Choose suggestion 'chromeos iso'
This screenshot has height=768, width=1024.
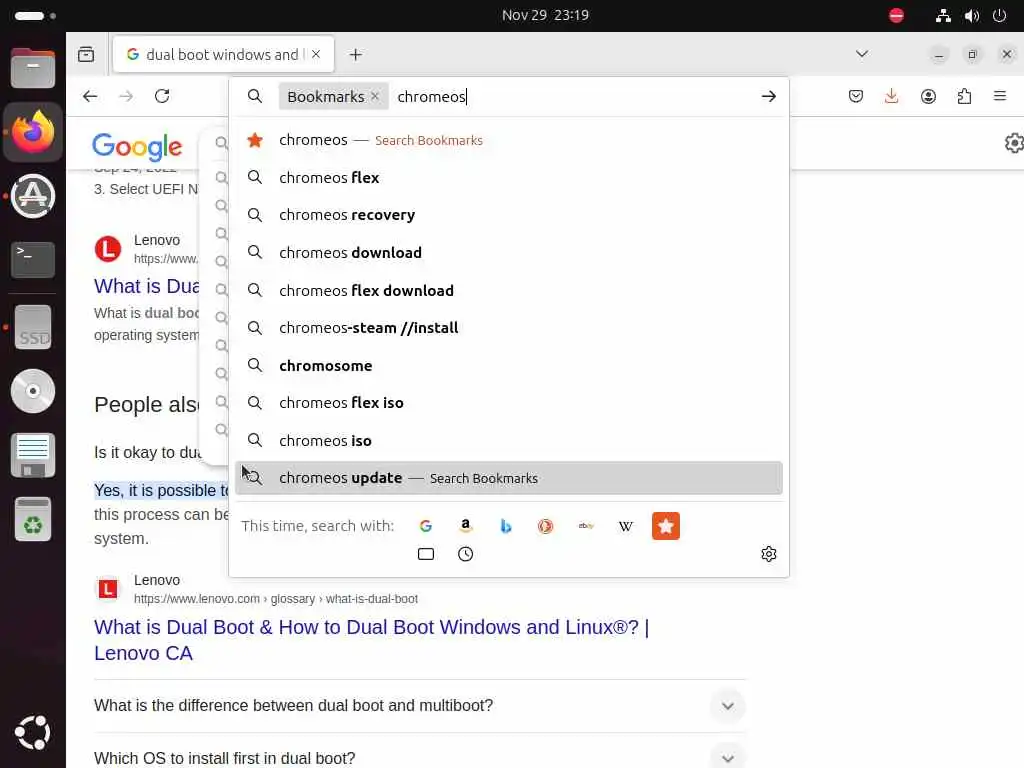(x=509, y=441)
